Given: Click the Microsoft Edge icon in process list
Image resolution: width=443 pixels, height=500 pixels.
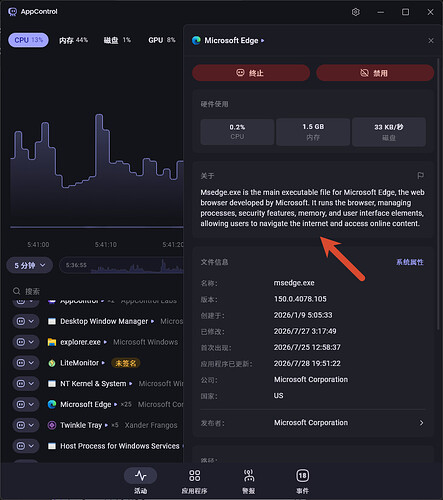Looking at the screenshot, I should click(x=52, y=404).
